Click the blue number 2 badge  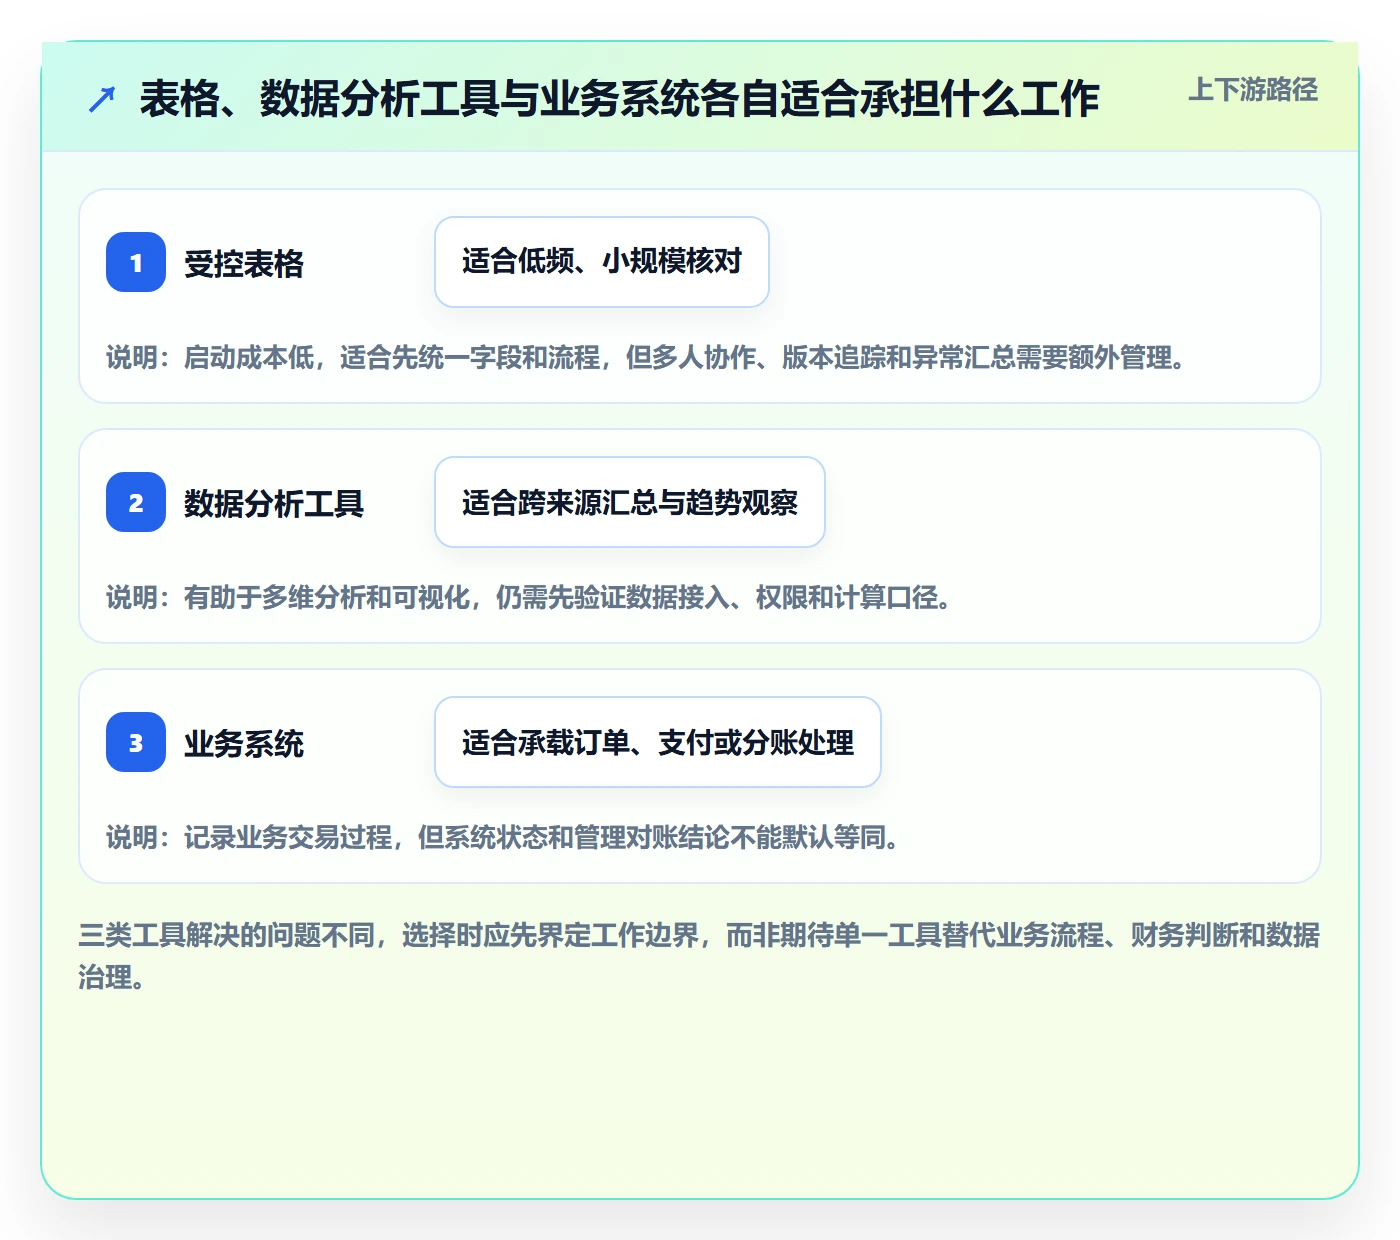(x=136, y=502)
